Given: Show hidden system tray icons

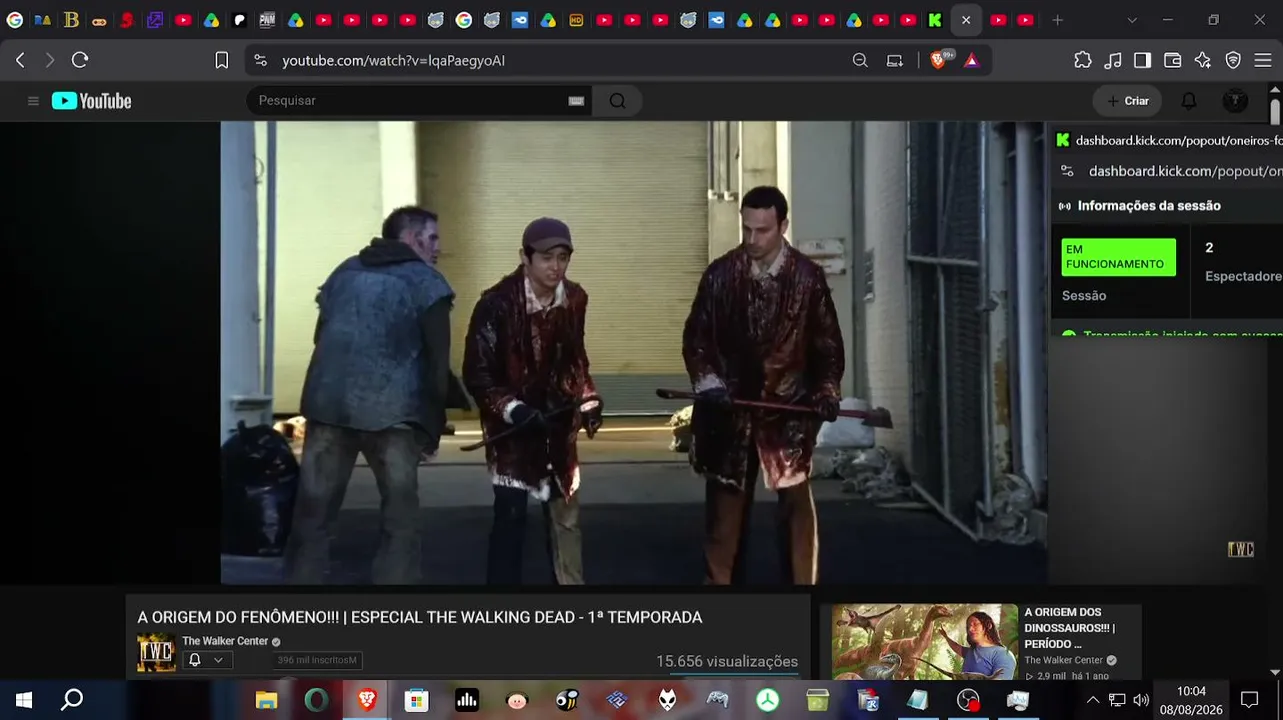Looking at the screenshot, I should (x=1092, y=700).
